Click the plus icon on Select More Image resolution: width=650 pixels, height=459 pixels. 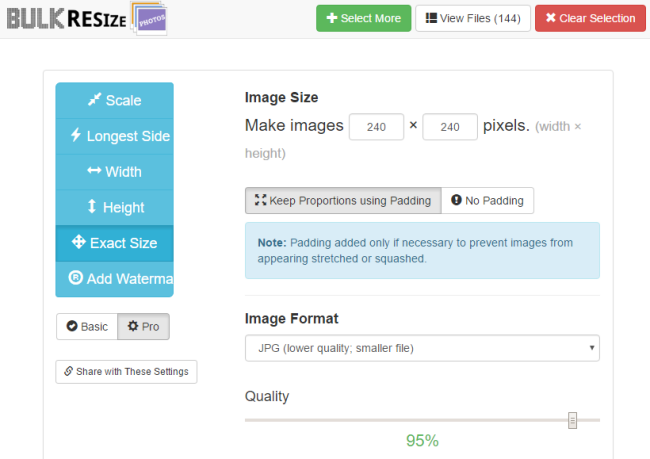click(x=332, y=18)
